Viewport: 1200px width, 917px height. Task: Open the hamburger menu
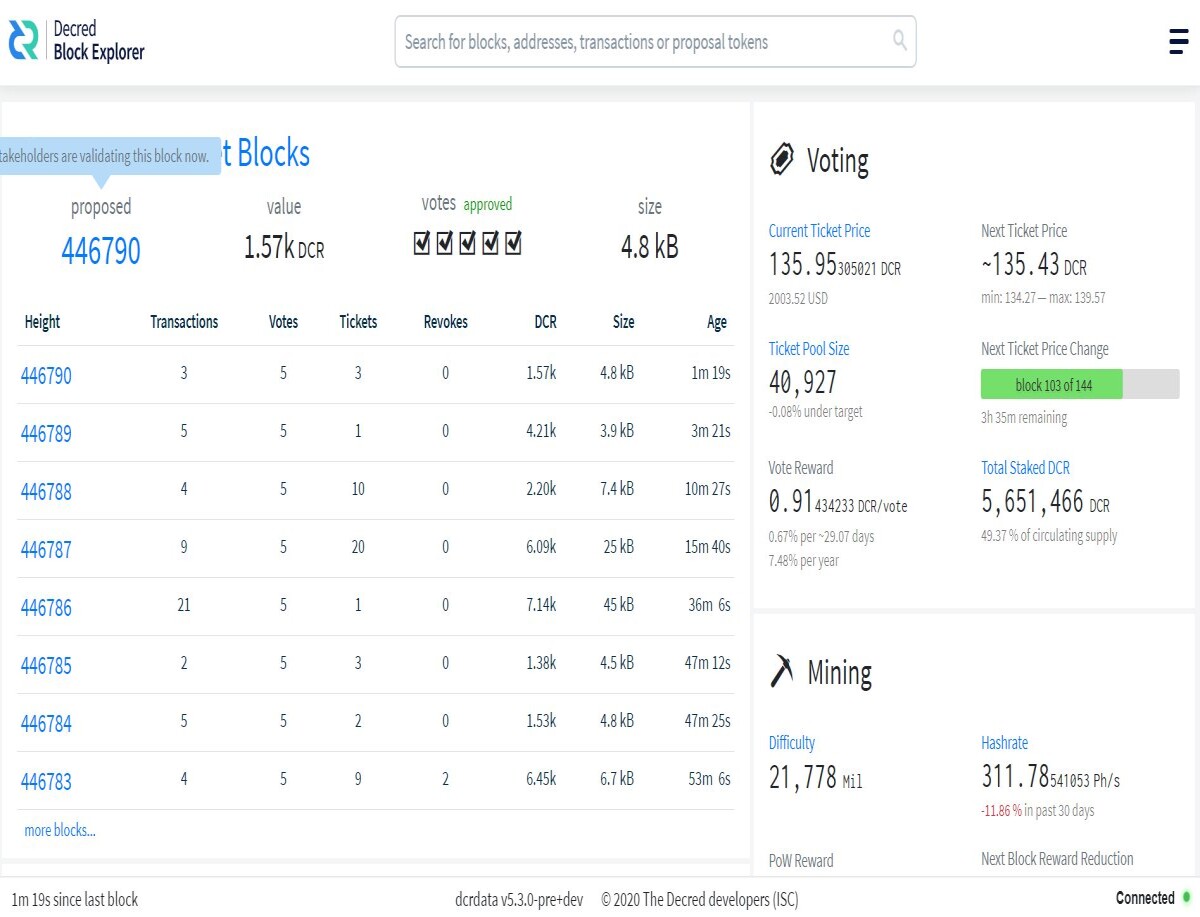click(x=1178, y=41)
